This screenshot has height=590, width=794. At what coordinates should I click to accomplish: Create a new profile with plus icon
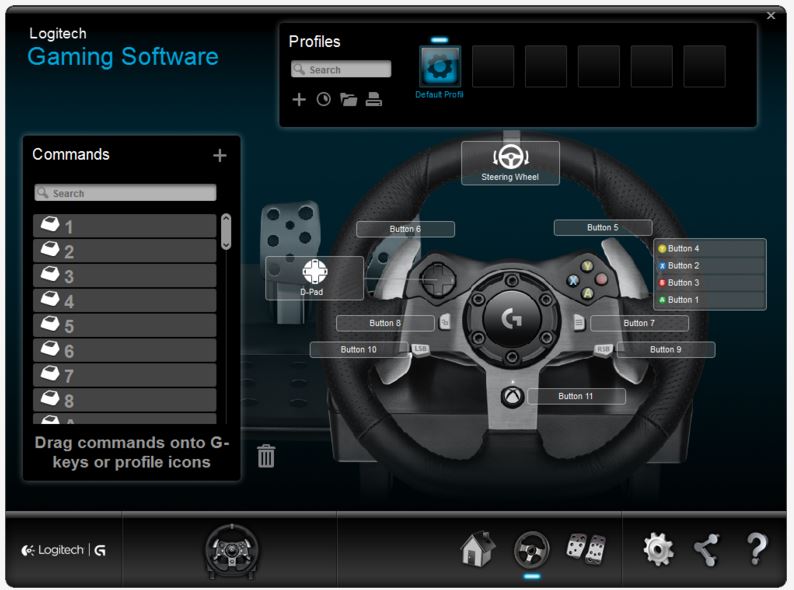(299, 99)
